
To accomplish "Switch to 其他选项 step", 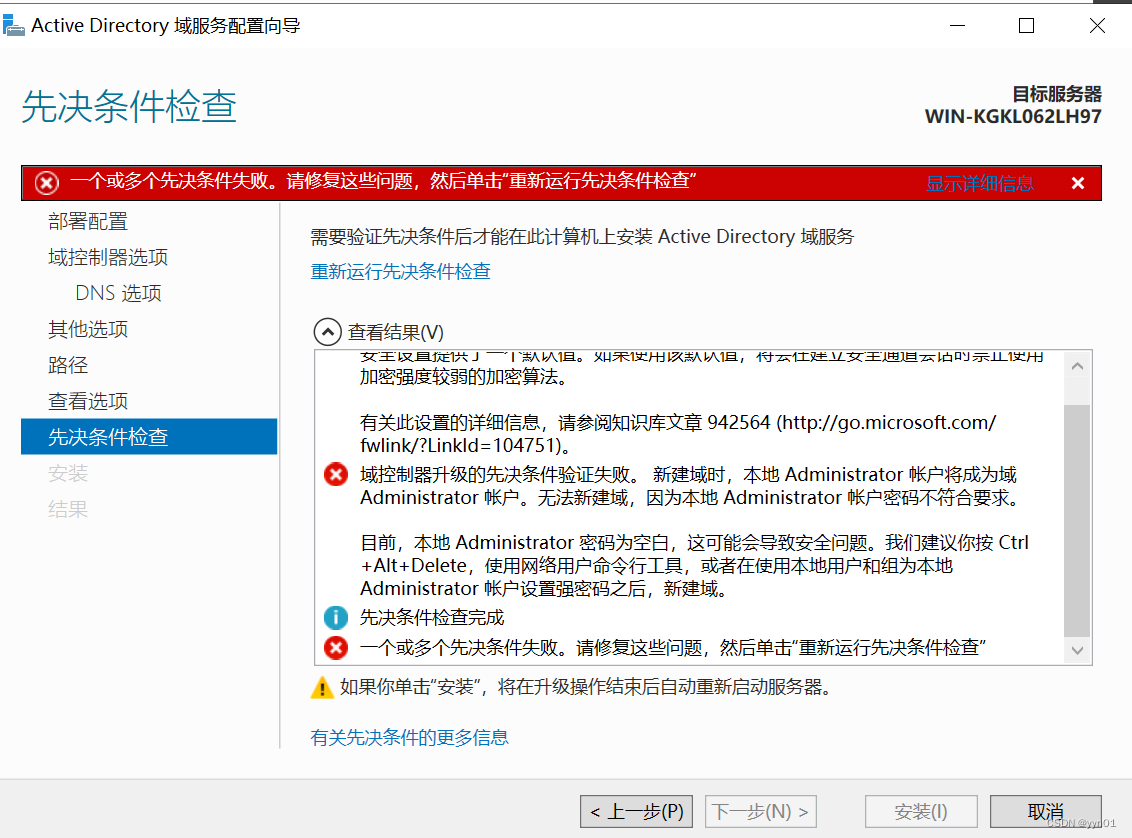I will (x=88, y=329).
